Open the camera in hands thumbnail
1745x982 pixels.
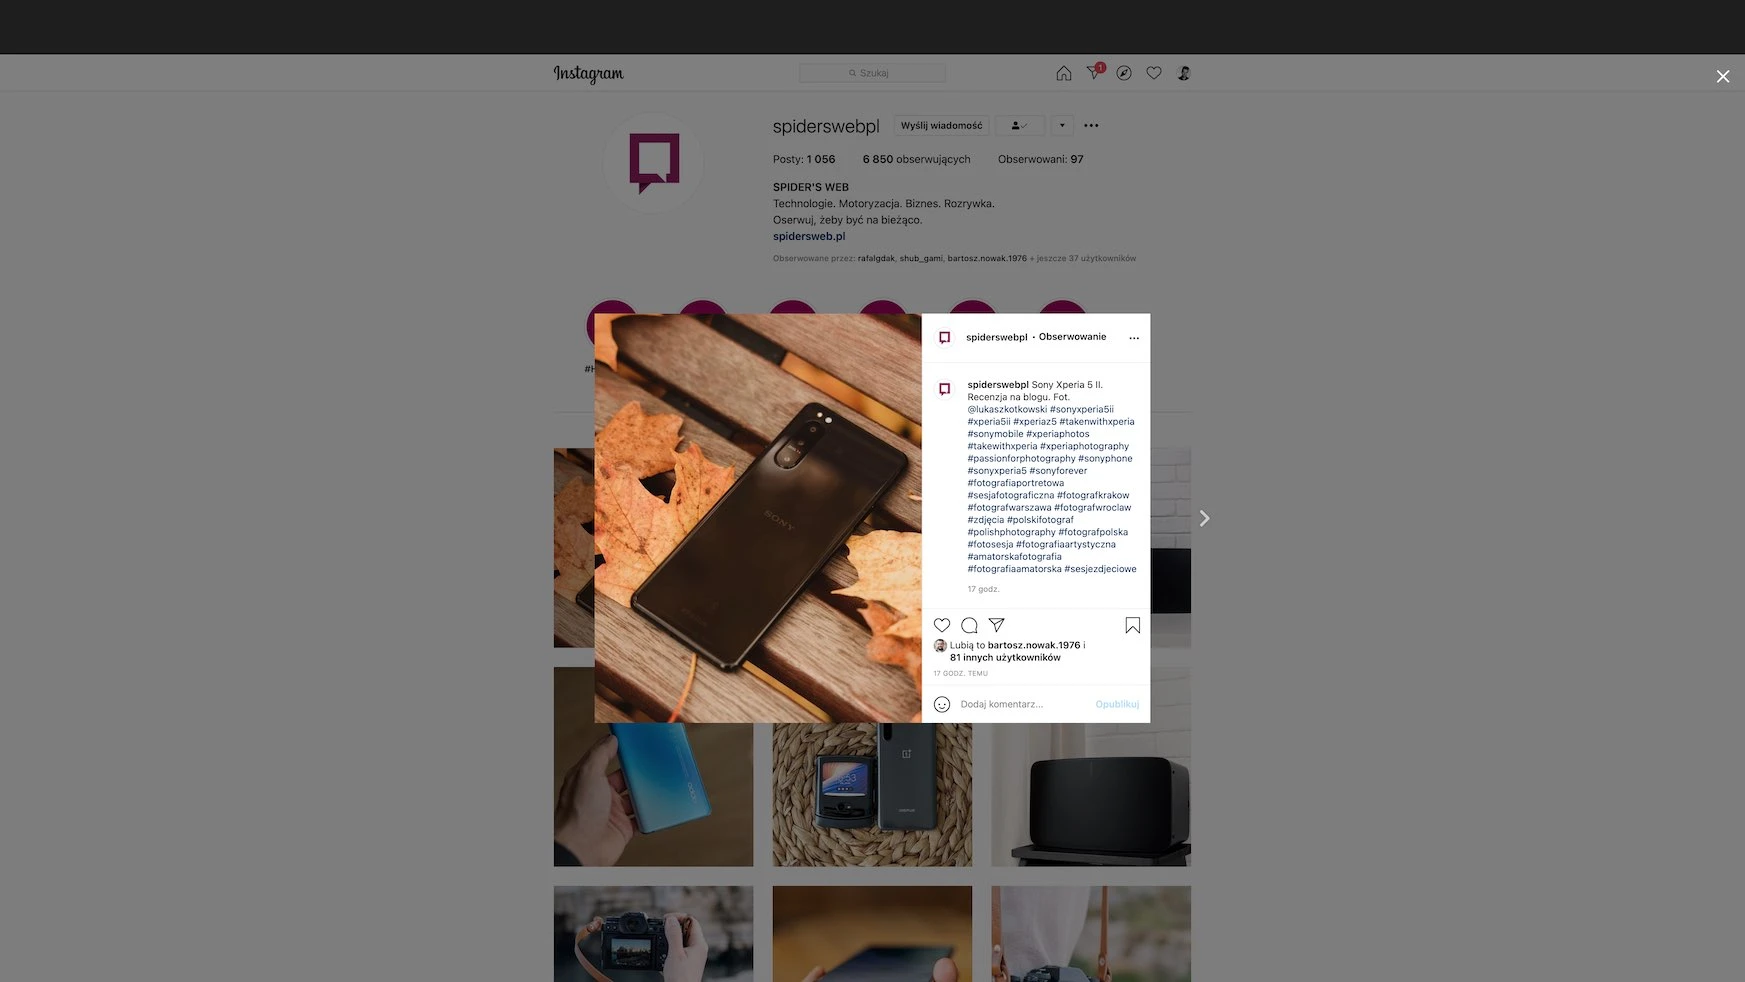tap(654, 933)
